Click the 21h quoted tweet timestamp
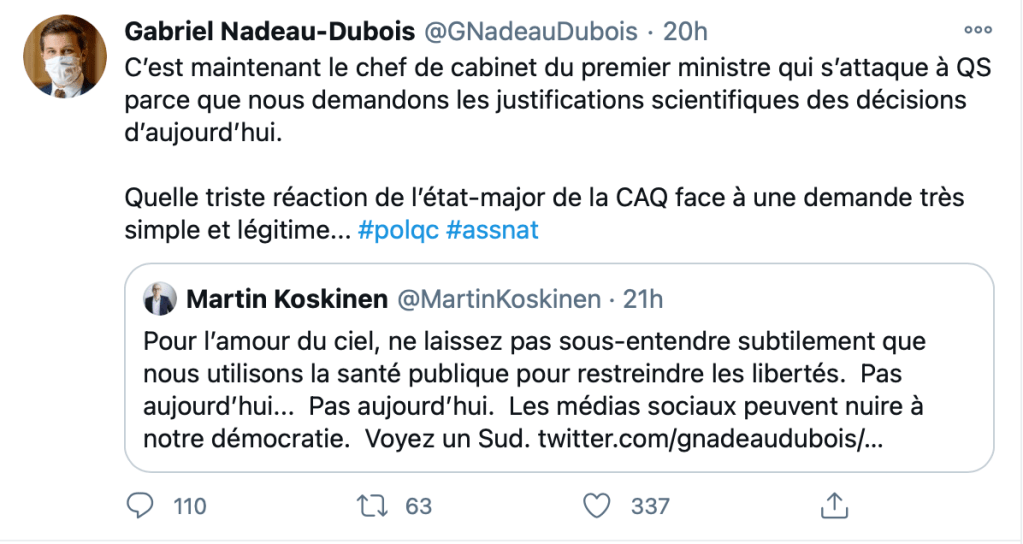Image resolution: width=1023 pixels, height=544 pixels. pyautogui.click(x=641, y=298)
